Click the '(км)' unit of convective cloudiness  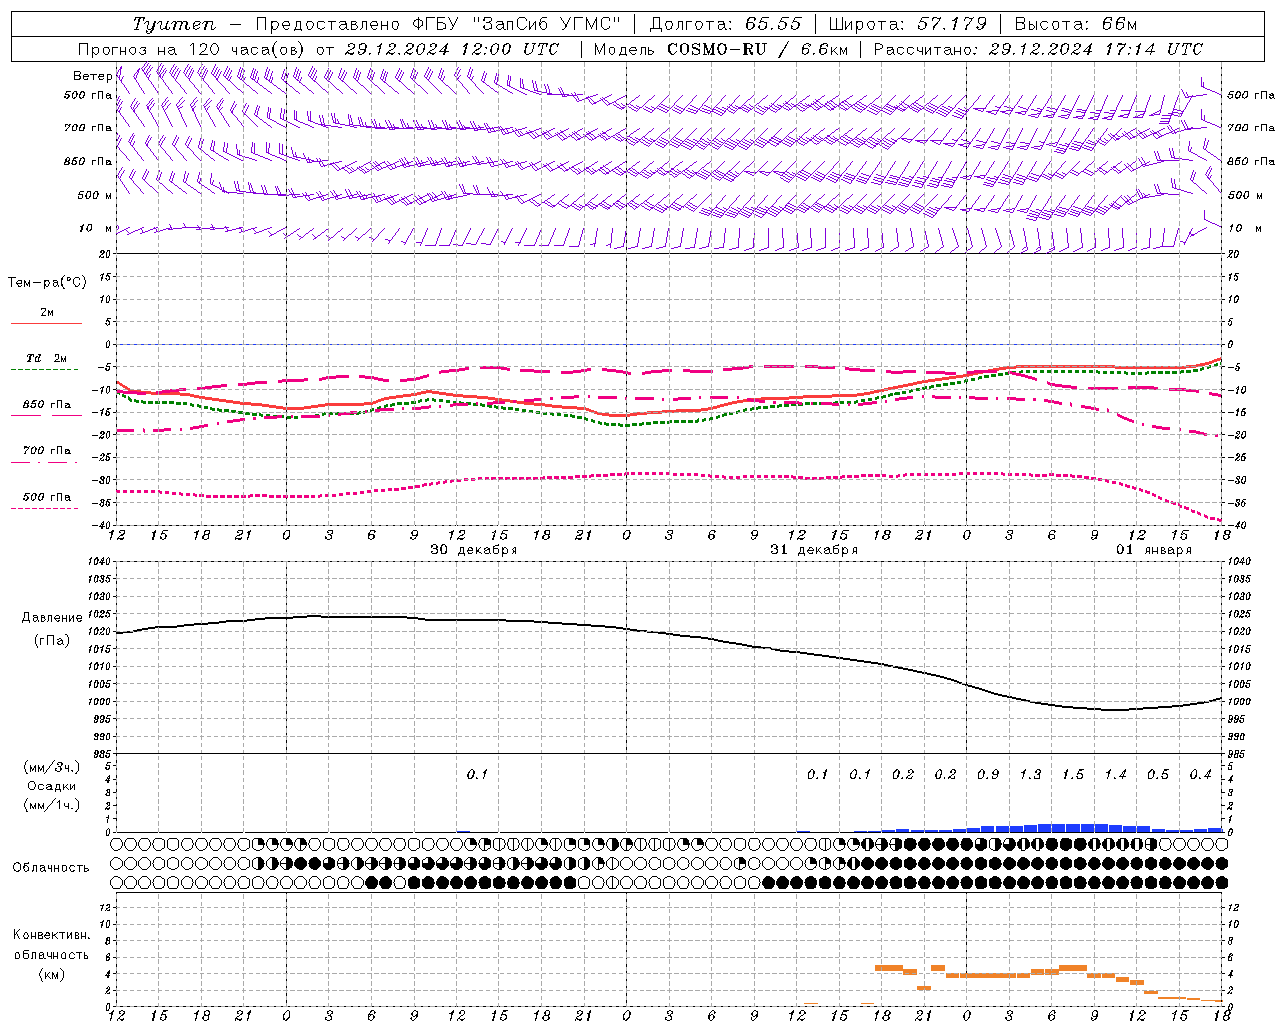tap(52, 974)
